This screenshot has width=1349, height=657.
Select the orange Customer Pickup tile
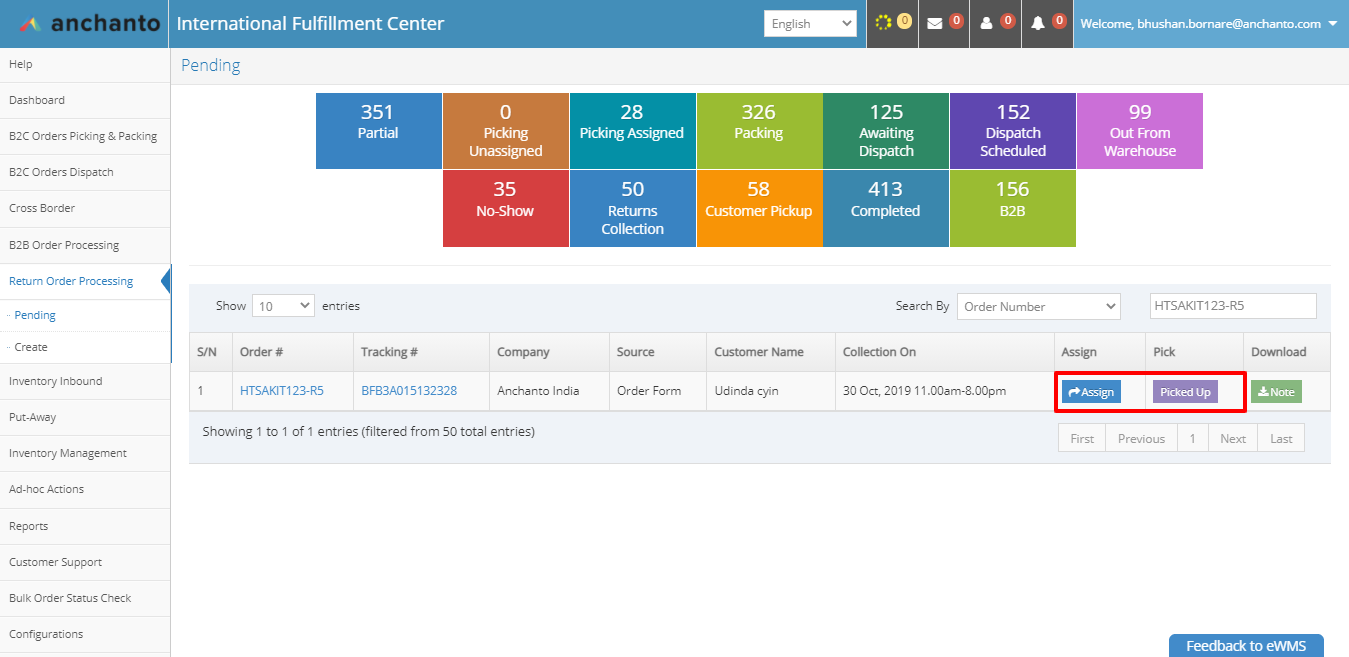point(759,208)
